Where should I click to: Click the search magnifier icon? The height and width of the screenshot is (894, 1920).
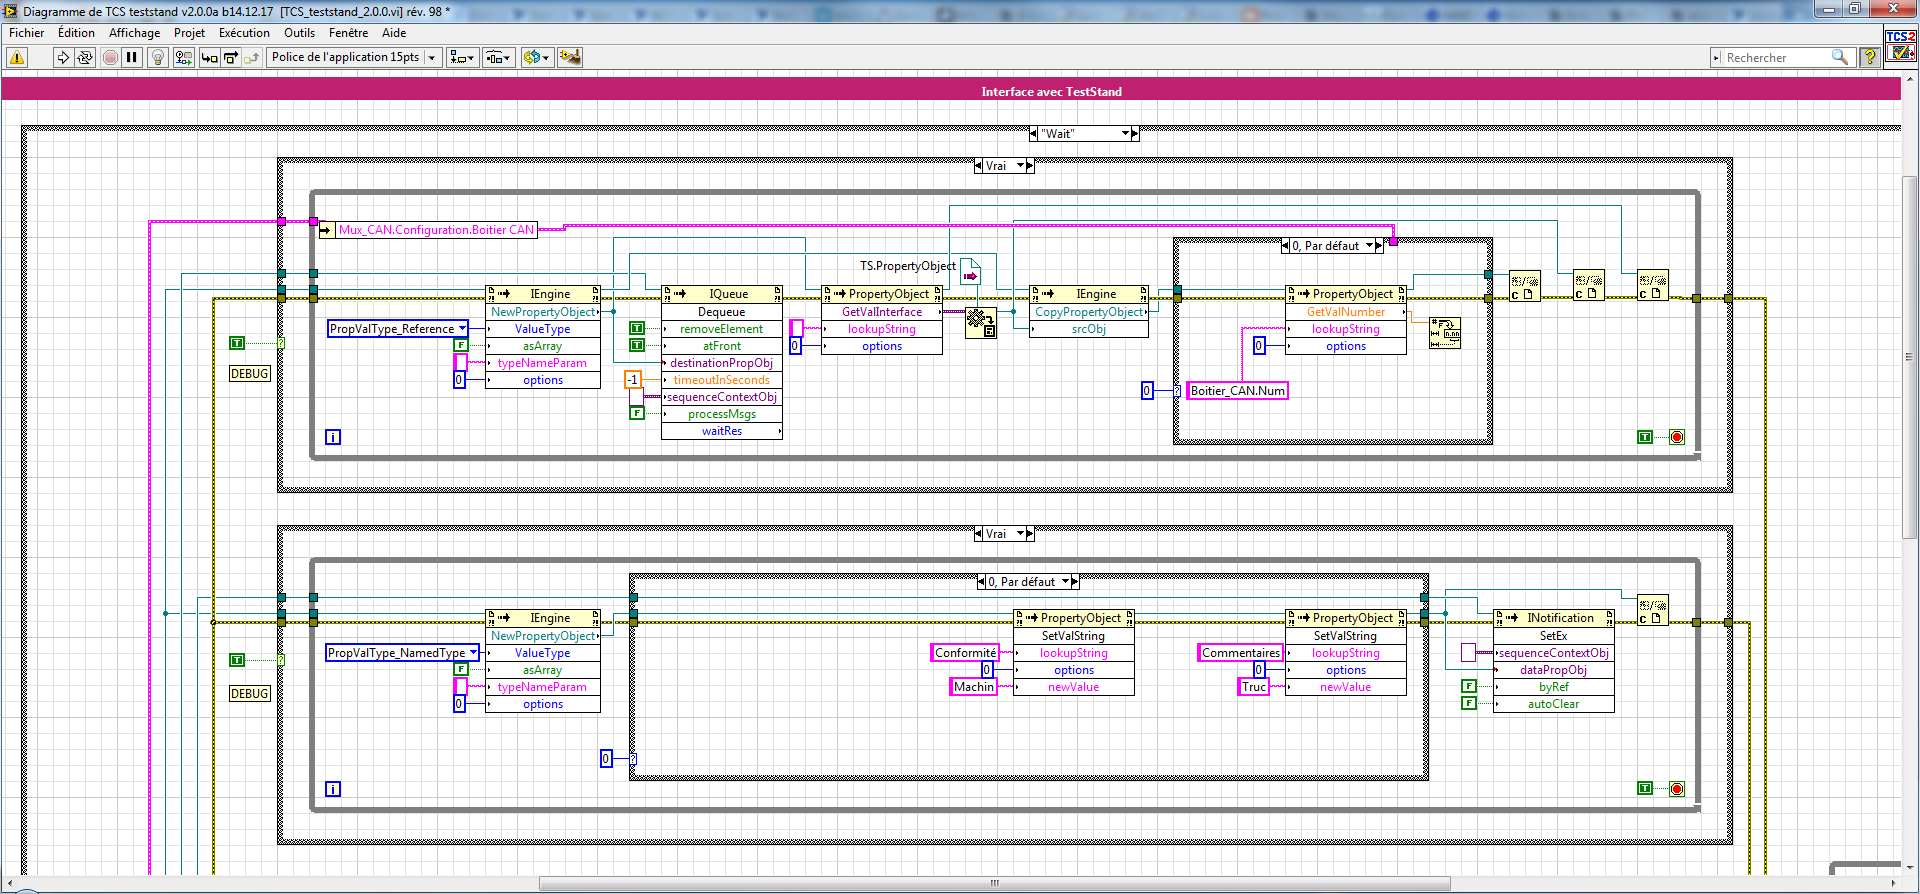click(x=1839, y=58)
